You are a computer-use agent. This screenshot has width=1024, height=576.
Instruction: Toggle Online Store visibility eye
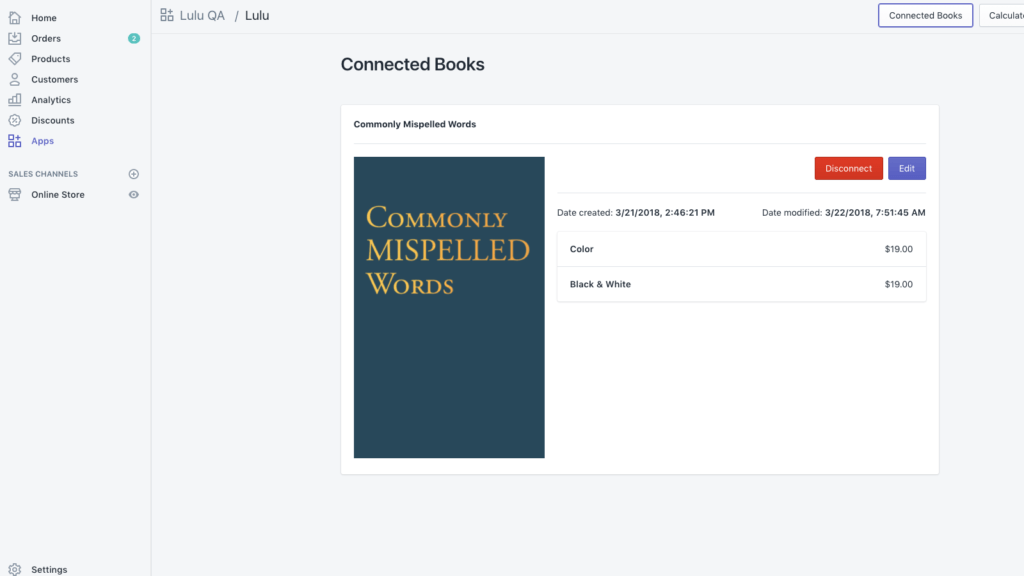[x=133, y=194]
